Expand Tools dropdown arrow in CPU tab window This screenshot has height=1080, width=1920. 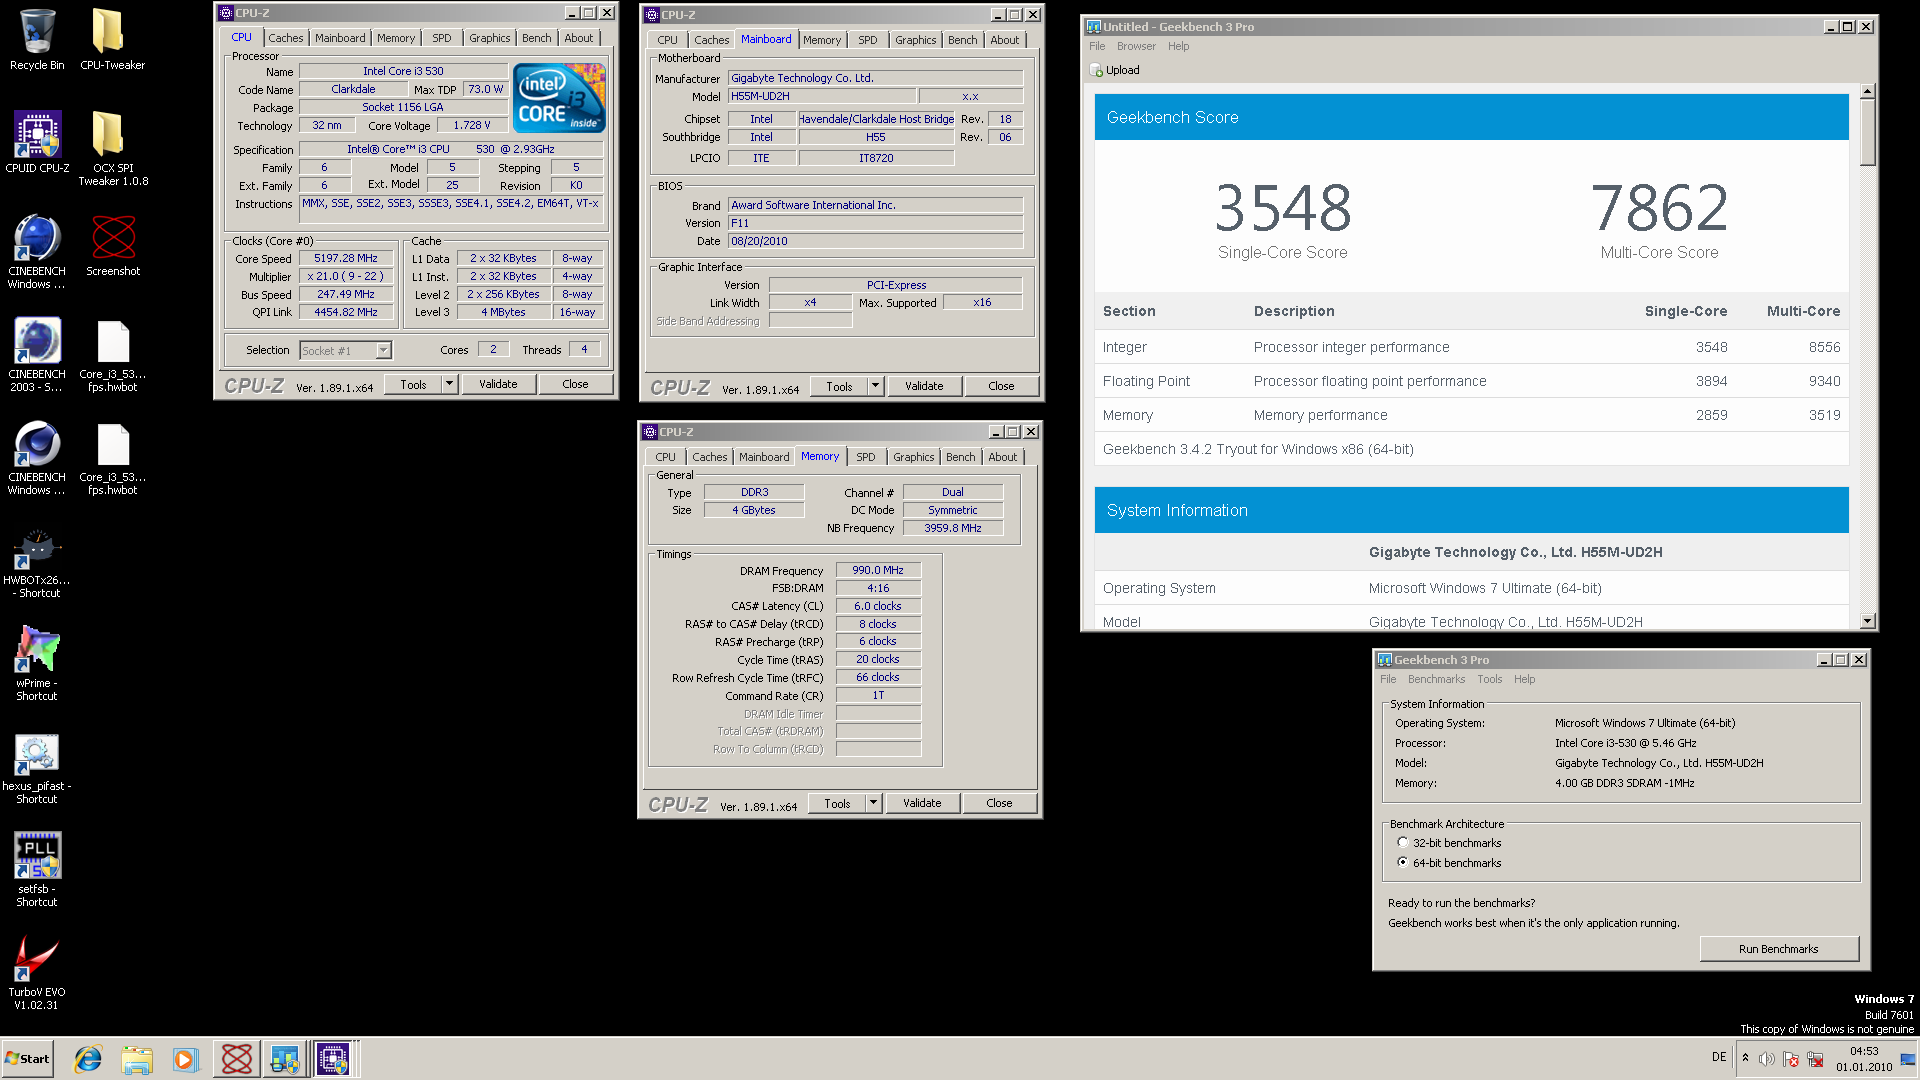click(450, 384)
